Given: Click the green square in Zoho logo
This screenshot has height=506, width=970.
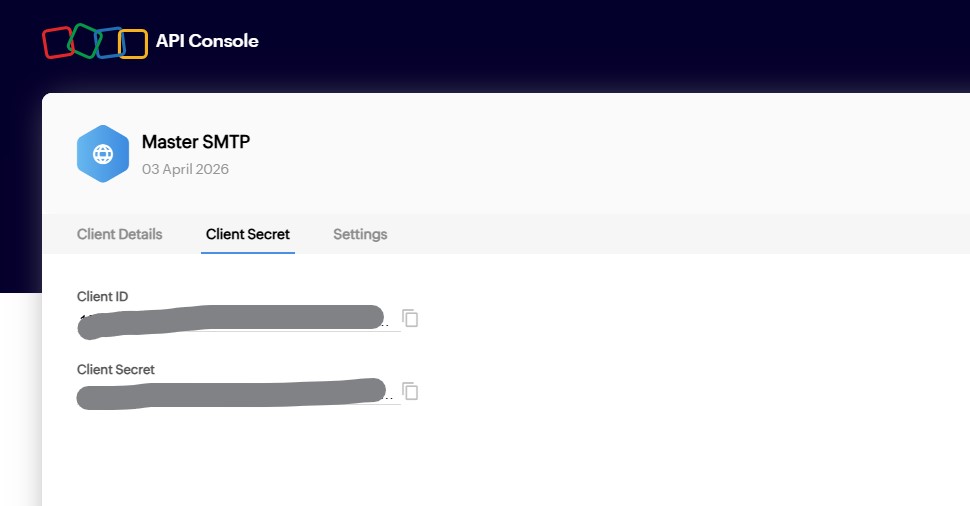Looking at the screenshot, I should click(84, 40).
